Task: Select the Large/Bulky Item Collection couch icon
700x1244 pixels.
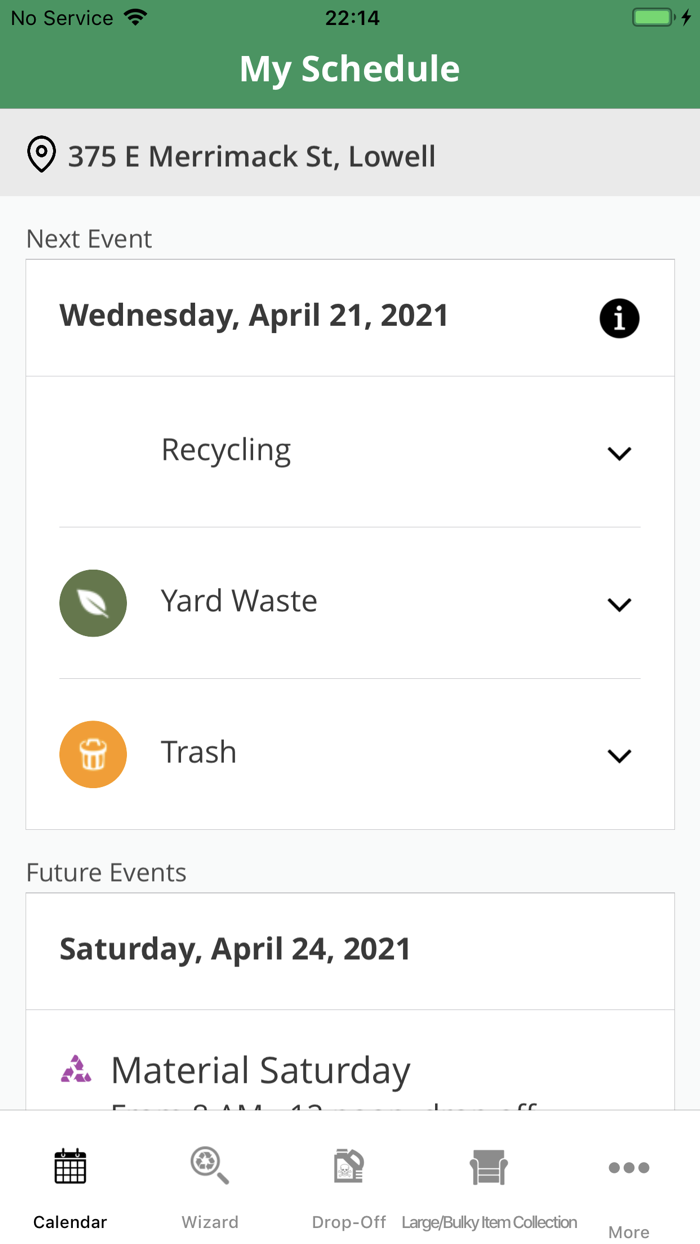Action: tap(489, 1166)
